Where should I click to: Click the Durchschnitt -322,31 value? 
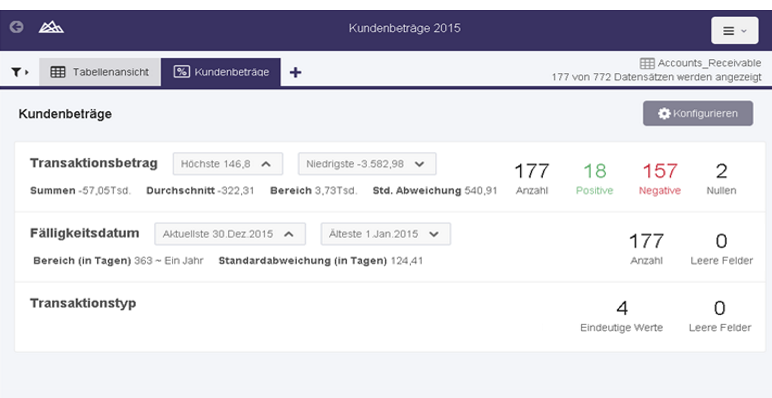200,191
